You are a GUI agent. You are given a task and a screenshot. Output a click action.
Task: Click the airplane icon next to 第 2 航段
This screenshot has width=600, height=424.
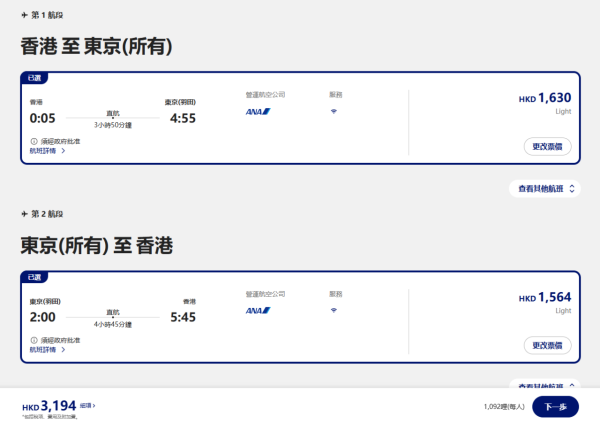click(24, 214)
